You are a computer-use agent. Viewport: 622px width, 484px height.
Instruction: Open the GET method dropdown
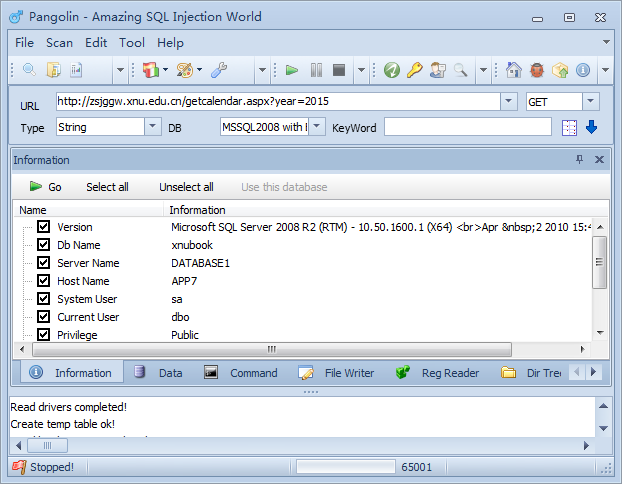[x=591, y=102]
